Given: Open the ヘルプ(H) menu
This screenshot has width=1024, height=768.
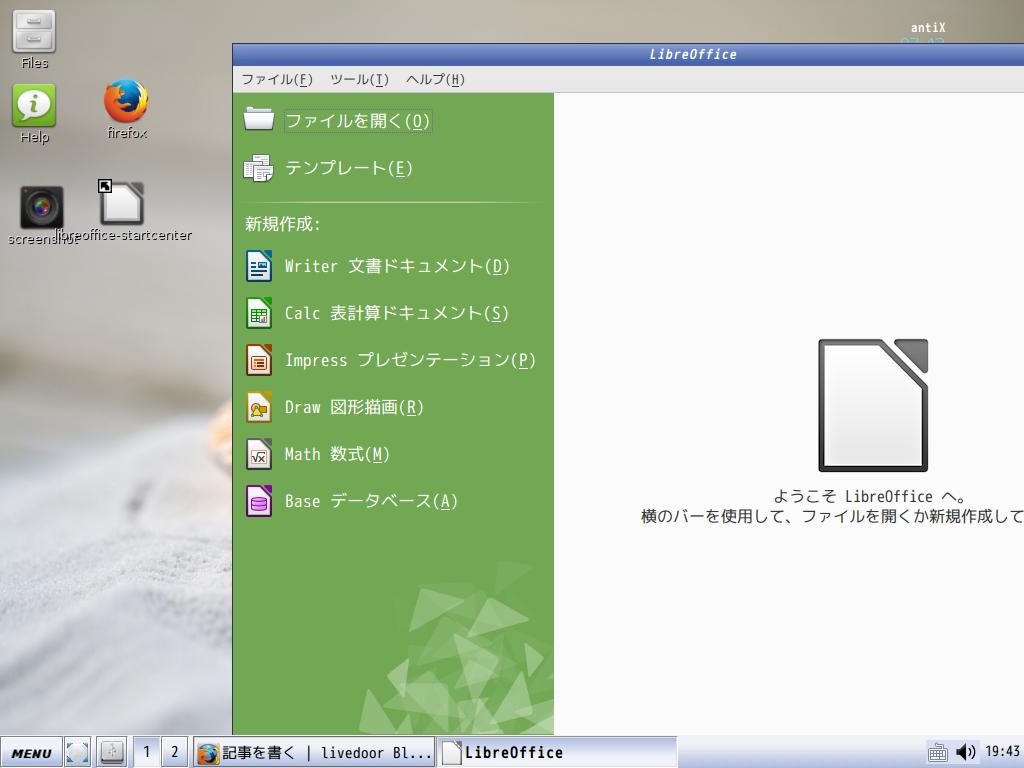Looking at the screenshot, I should pos(435,80).
